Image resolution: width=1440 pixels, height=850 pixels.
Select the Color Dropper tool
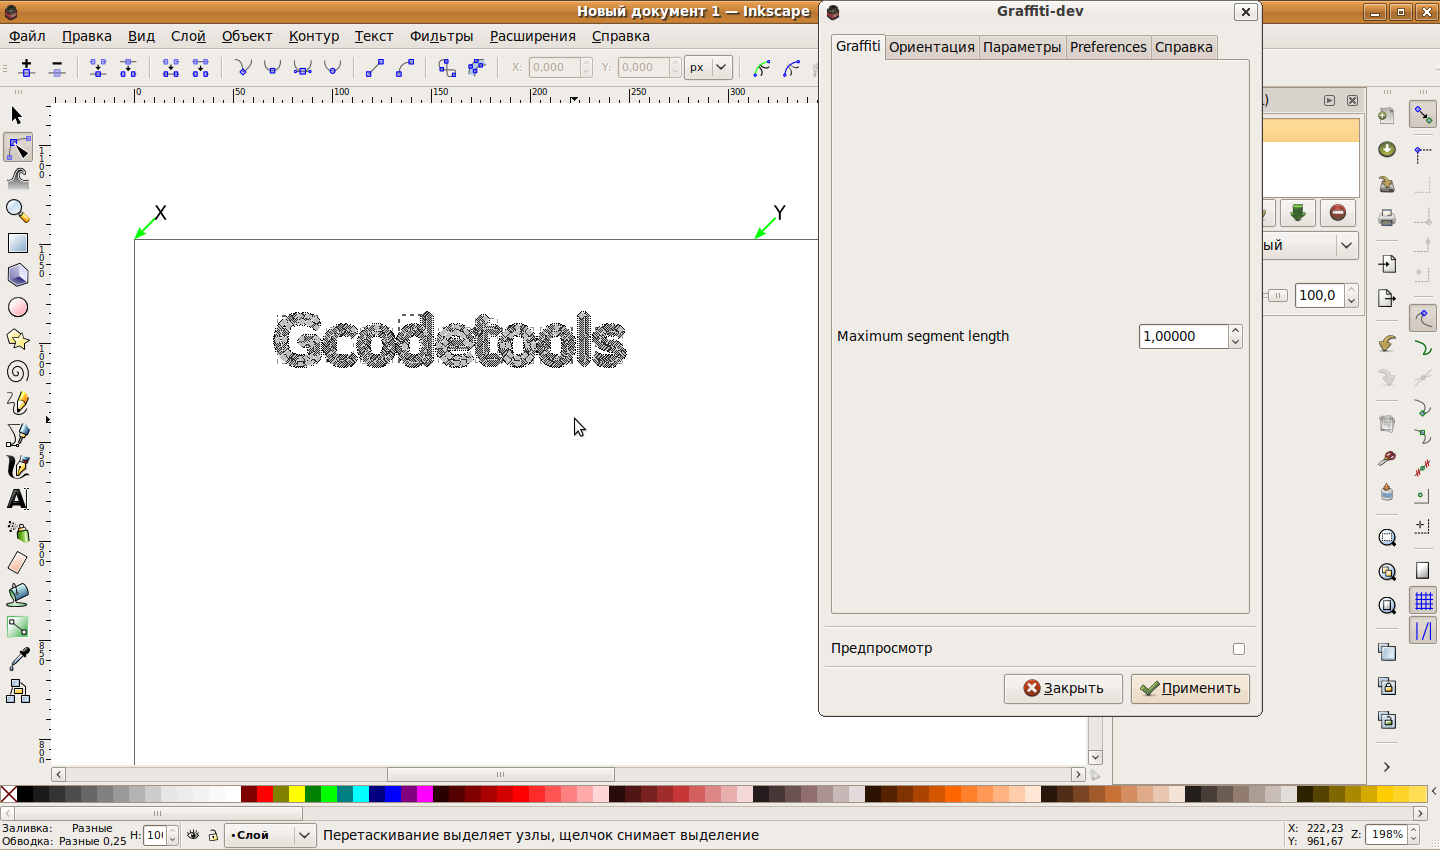17,659
